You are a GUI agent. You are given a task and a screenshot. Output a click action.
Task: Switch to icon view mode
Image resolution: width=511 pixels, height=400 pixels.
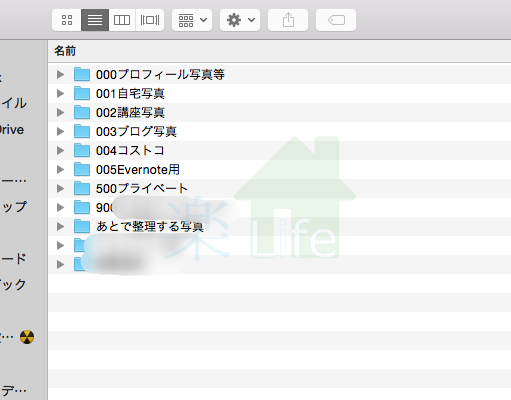pyautogui.click(x=67, y=20)
